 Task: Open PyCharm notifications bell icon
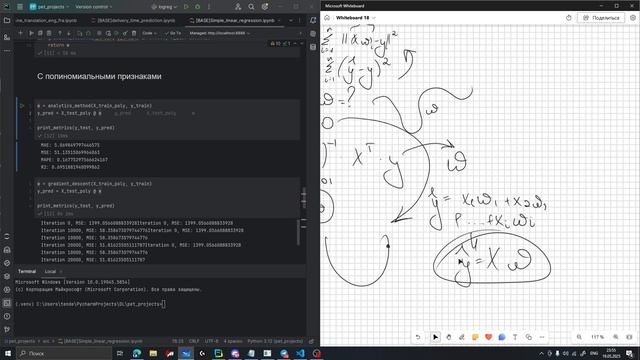point(313,20)
